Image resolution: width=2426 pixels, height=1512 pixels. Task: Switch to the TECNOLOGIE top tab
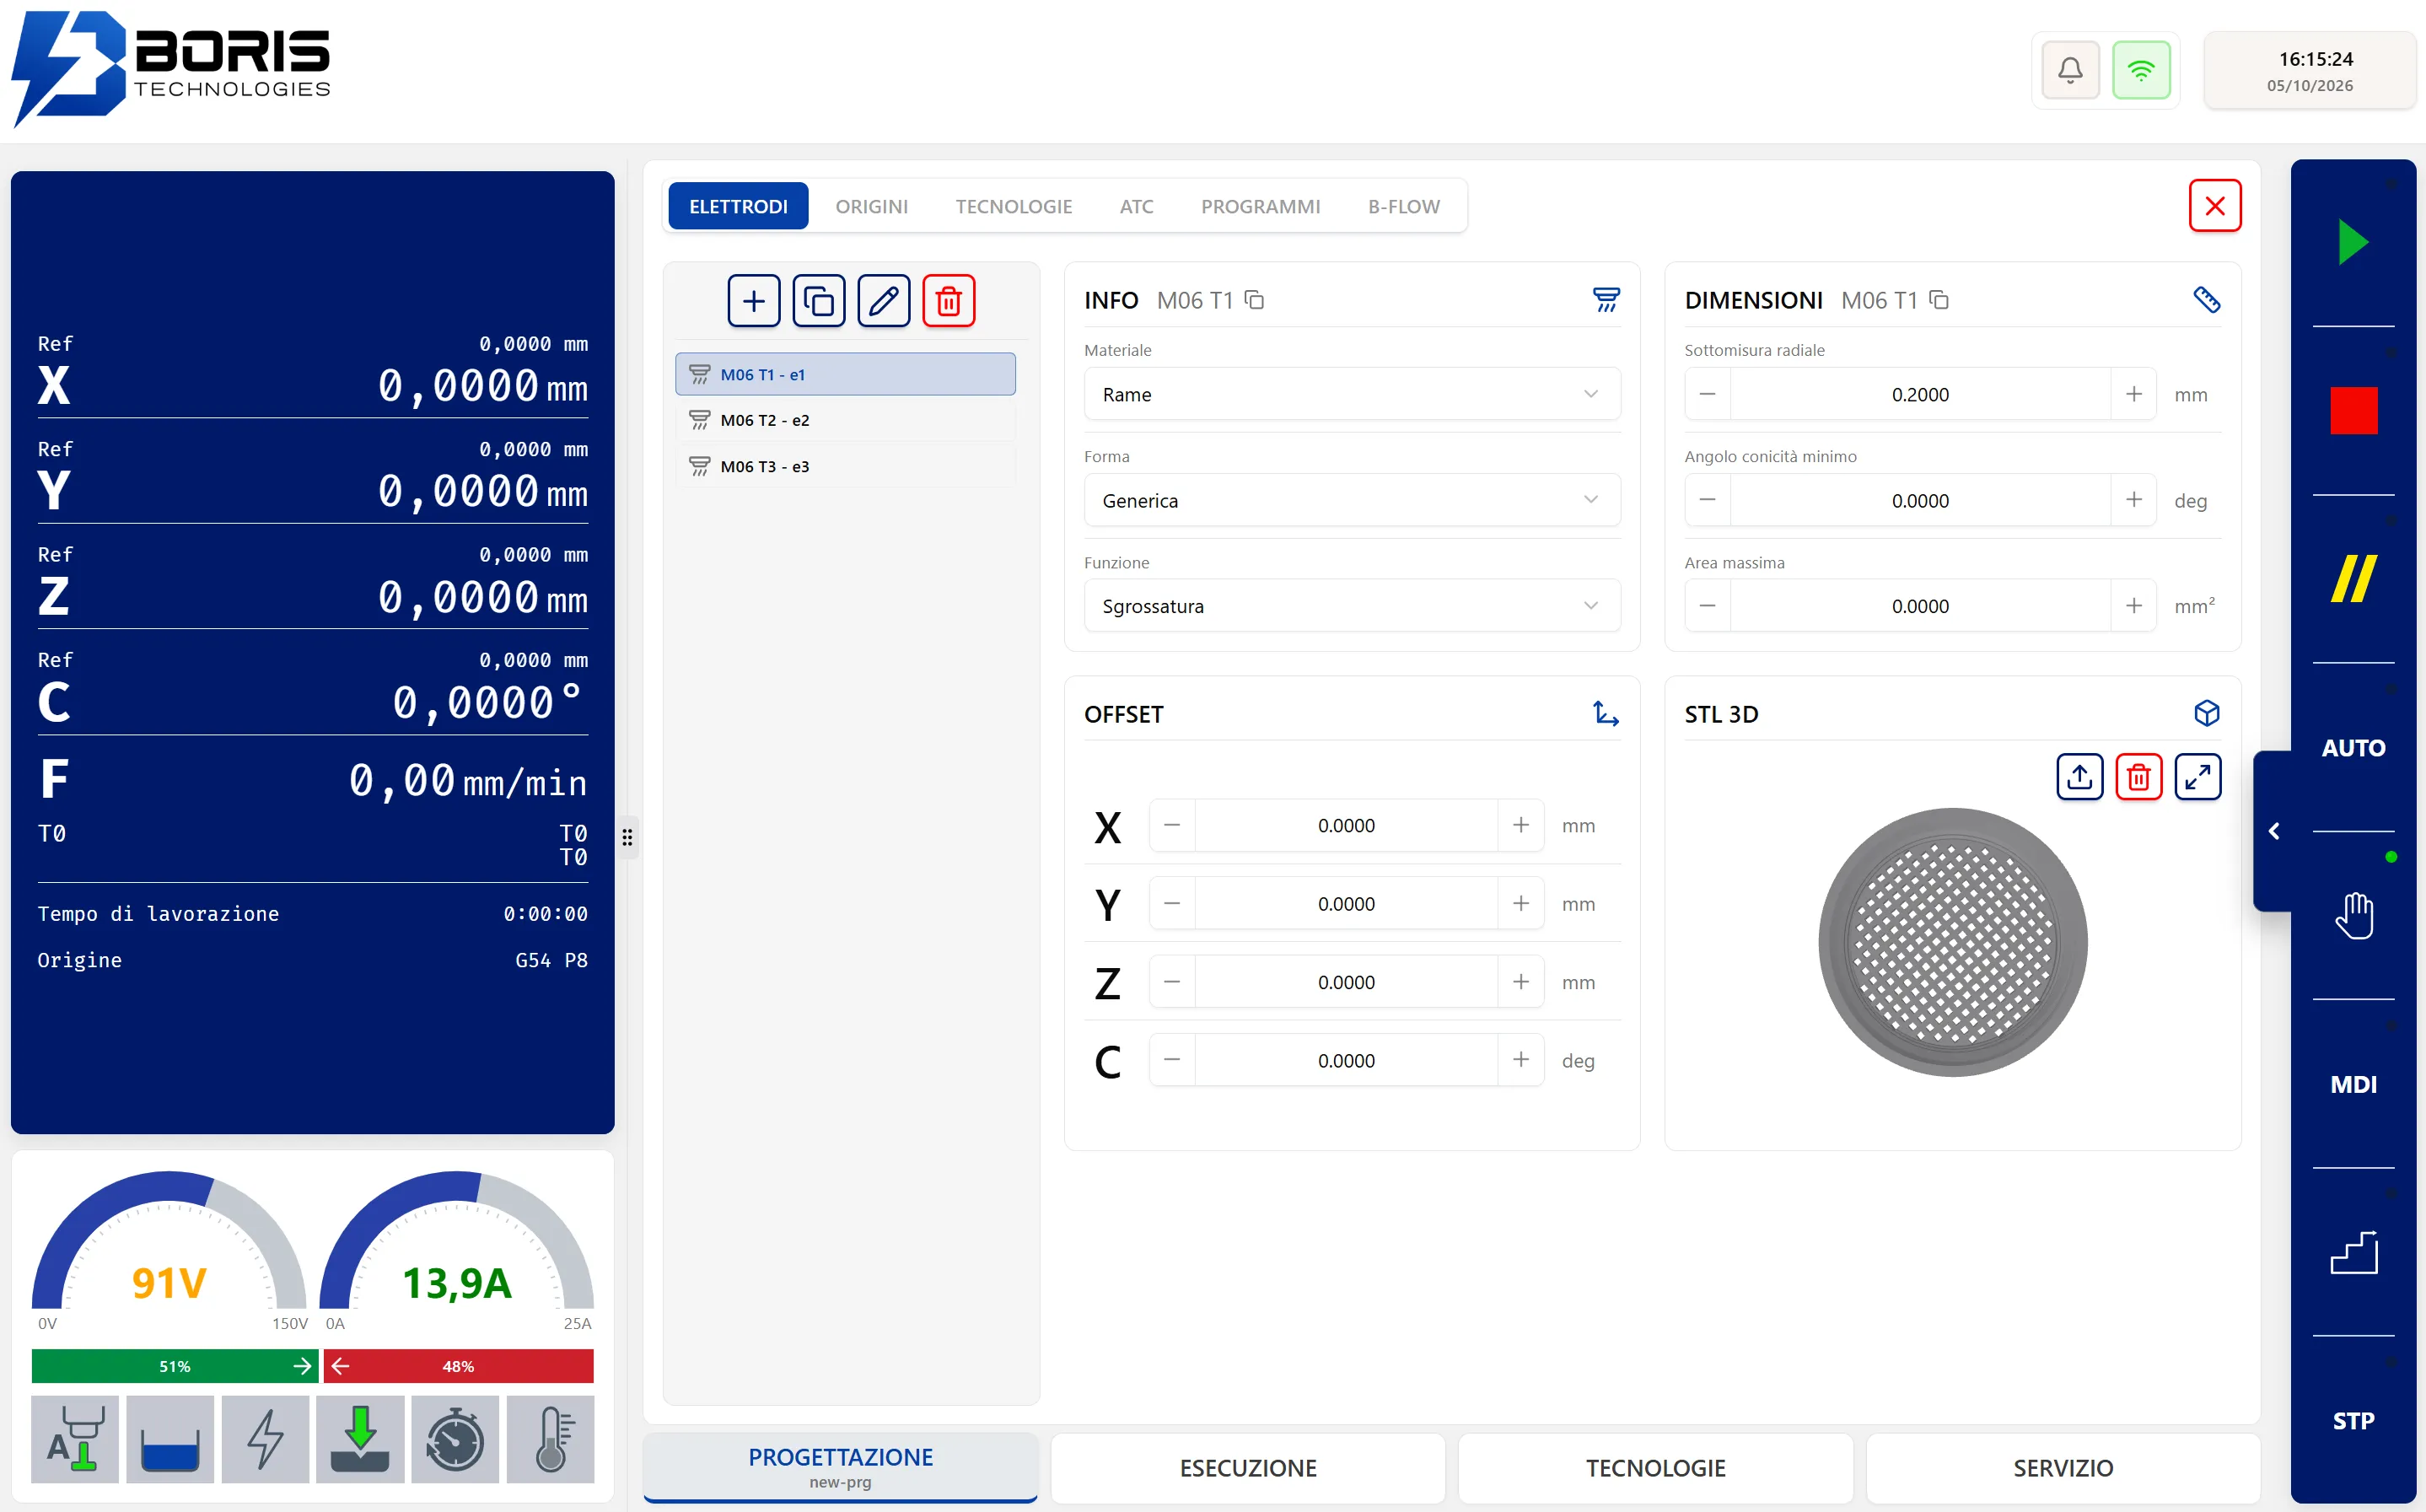click(1013, 206)
